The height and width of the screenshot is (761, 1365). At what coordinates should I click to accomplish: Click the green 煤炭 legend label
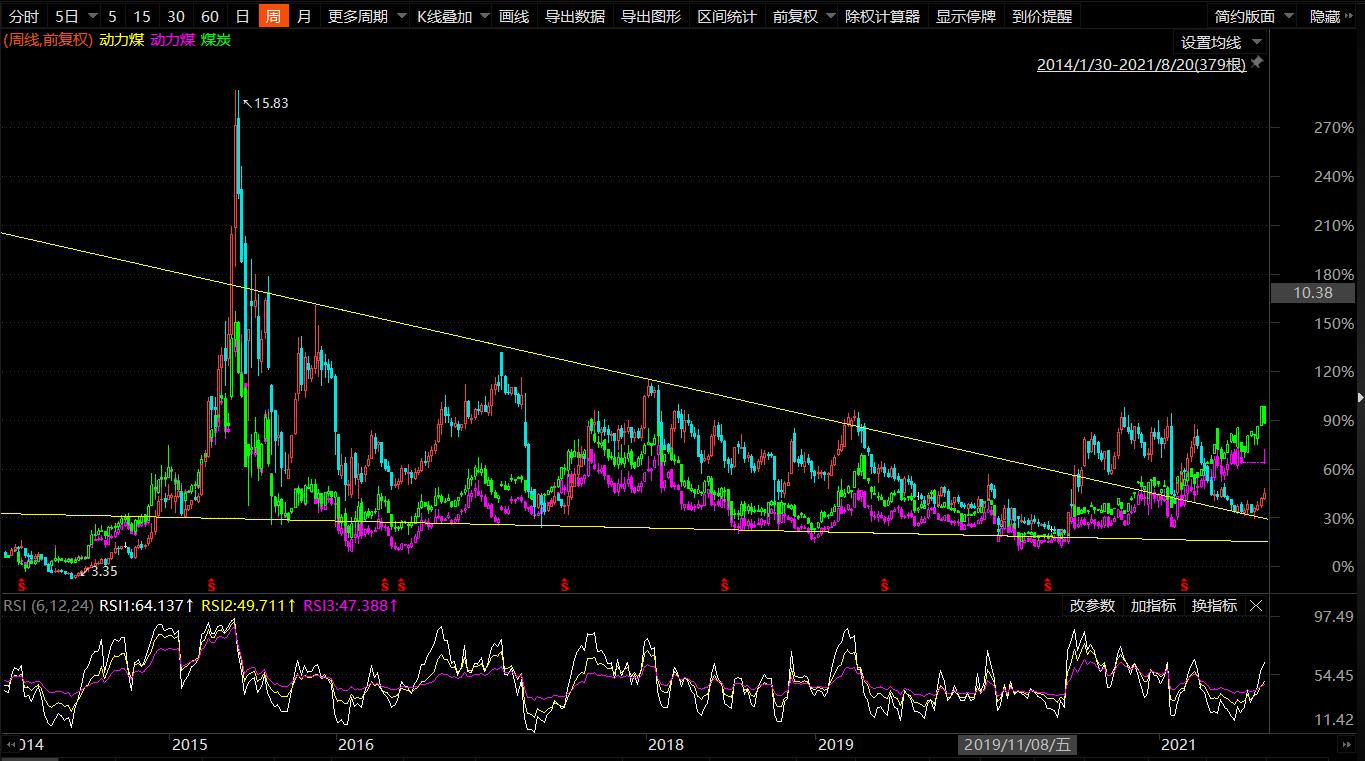(215, 40)
